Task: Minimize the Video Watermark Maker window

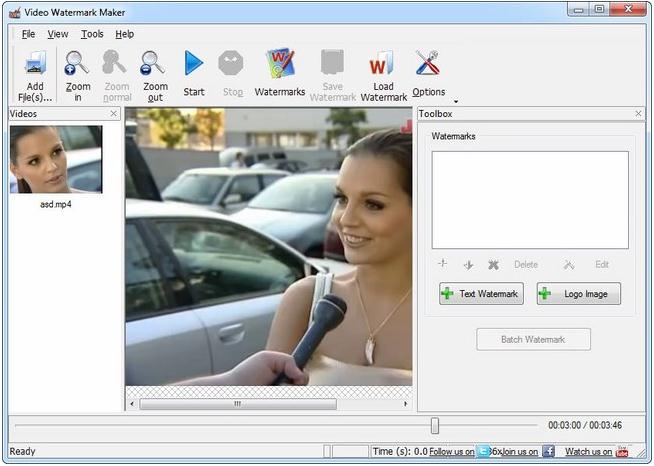Action: coord(578,10)
